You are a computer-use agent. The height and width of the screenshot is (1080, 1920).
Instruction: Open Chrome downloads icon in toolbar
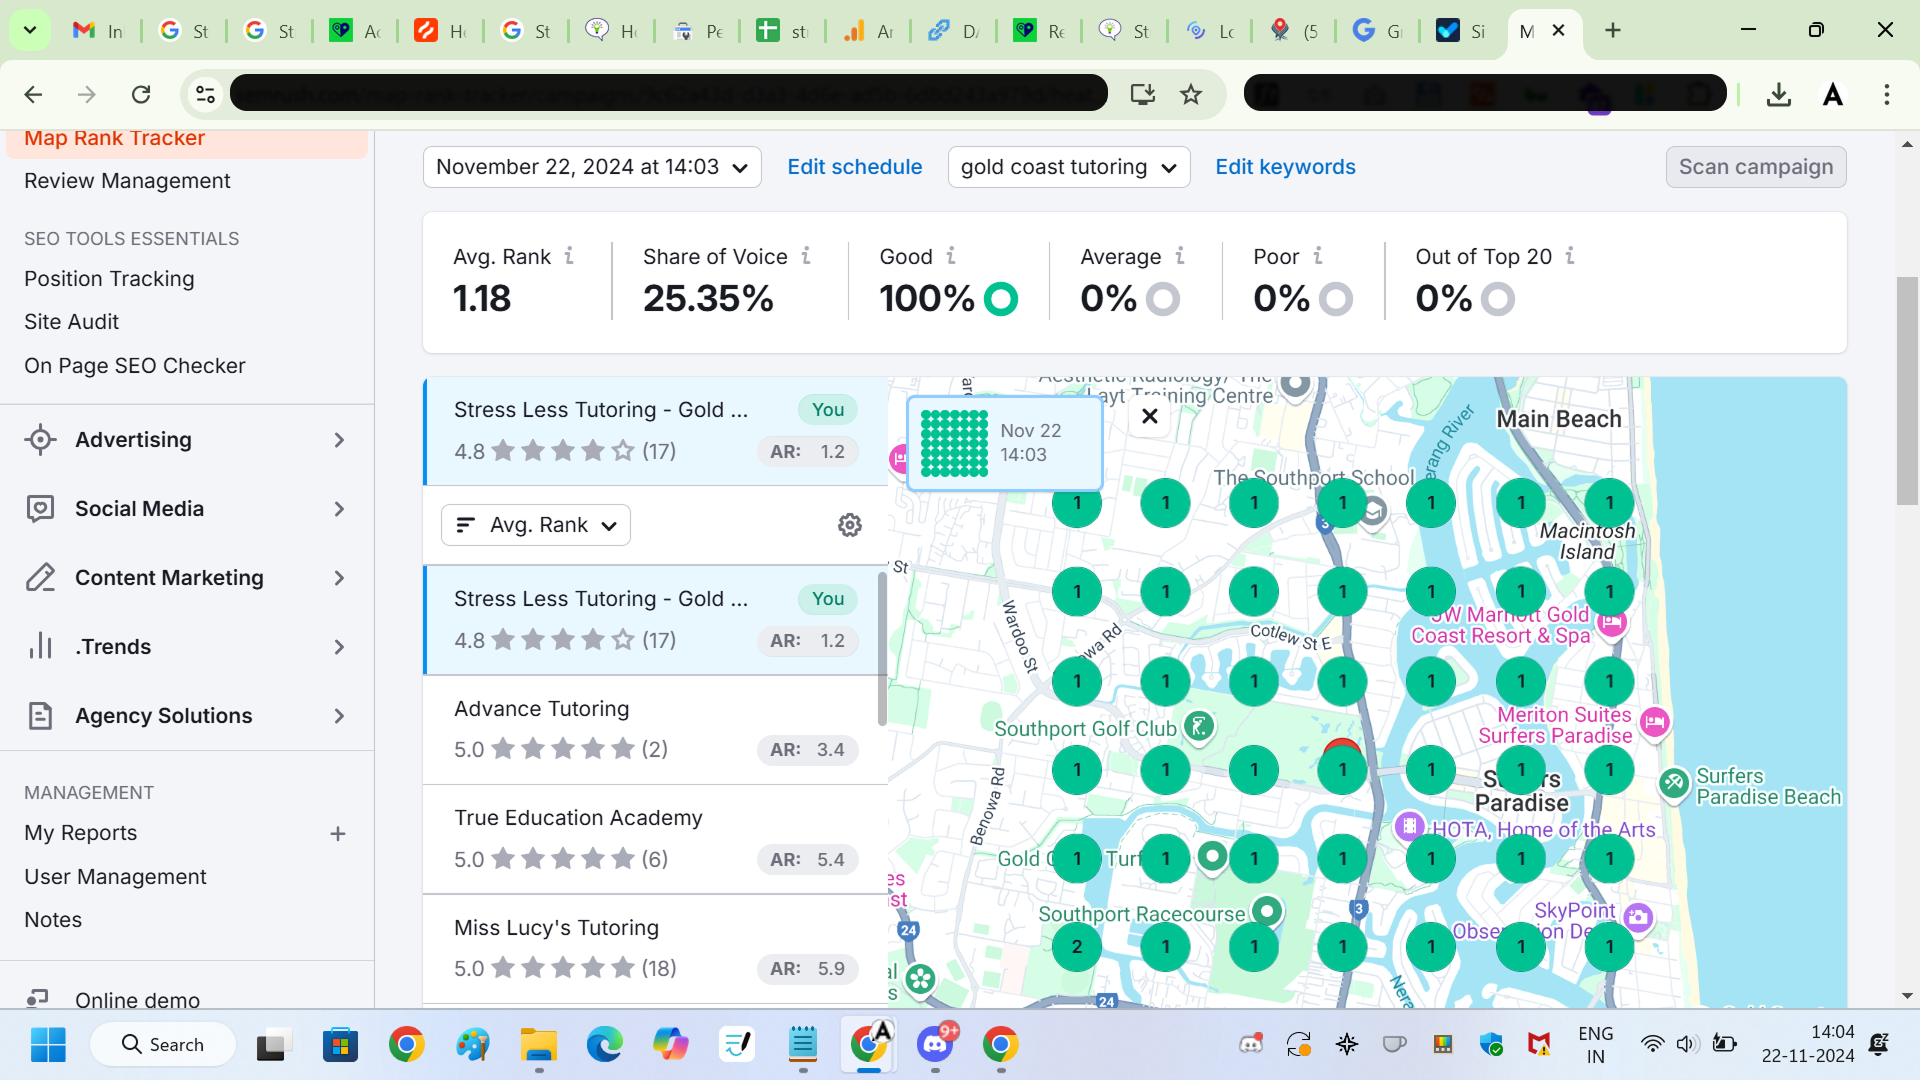pyautogui.click(x=1778, y=94)
